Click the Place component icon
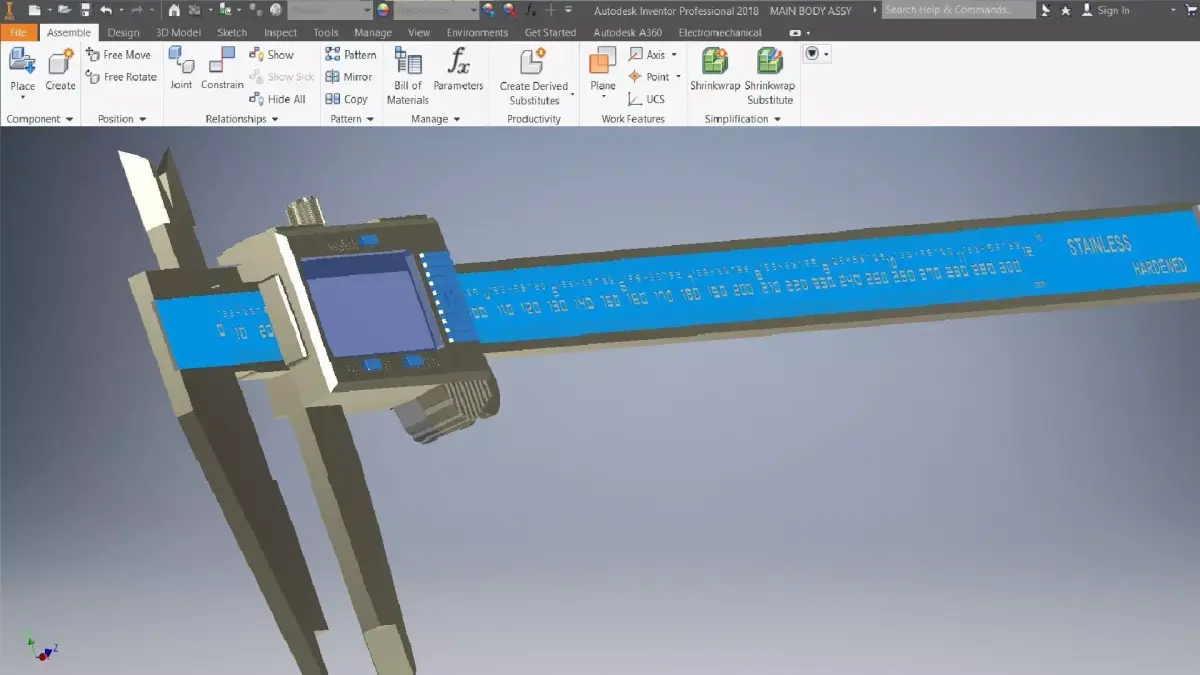The width and height of the screenshot is (1200, 675). [x=22, y=62]
